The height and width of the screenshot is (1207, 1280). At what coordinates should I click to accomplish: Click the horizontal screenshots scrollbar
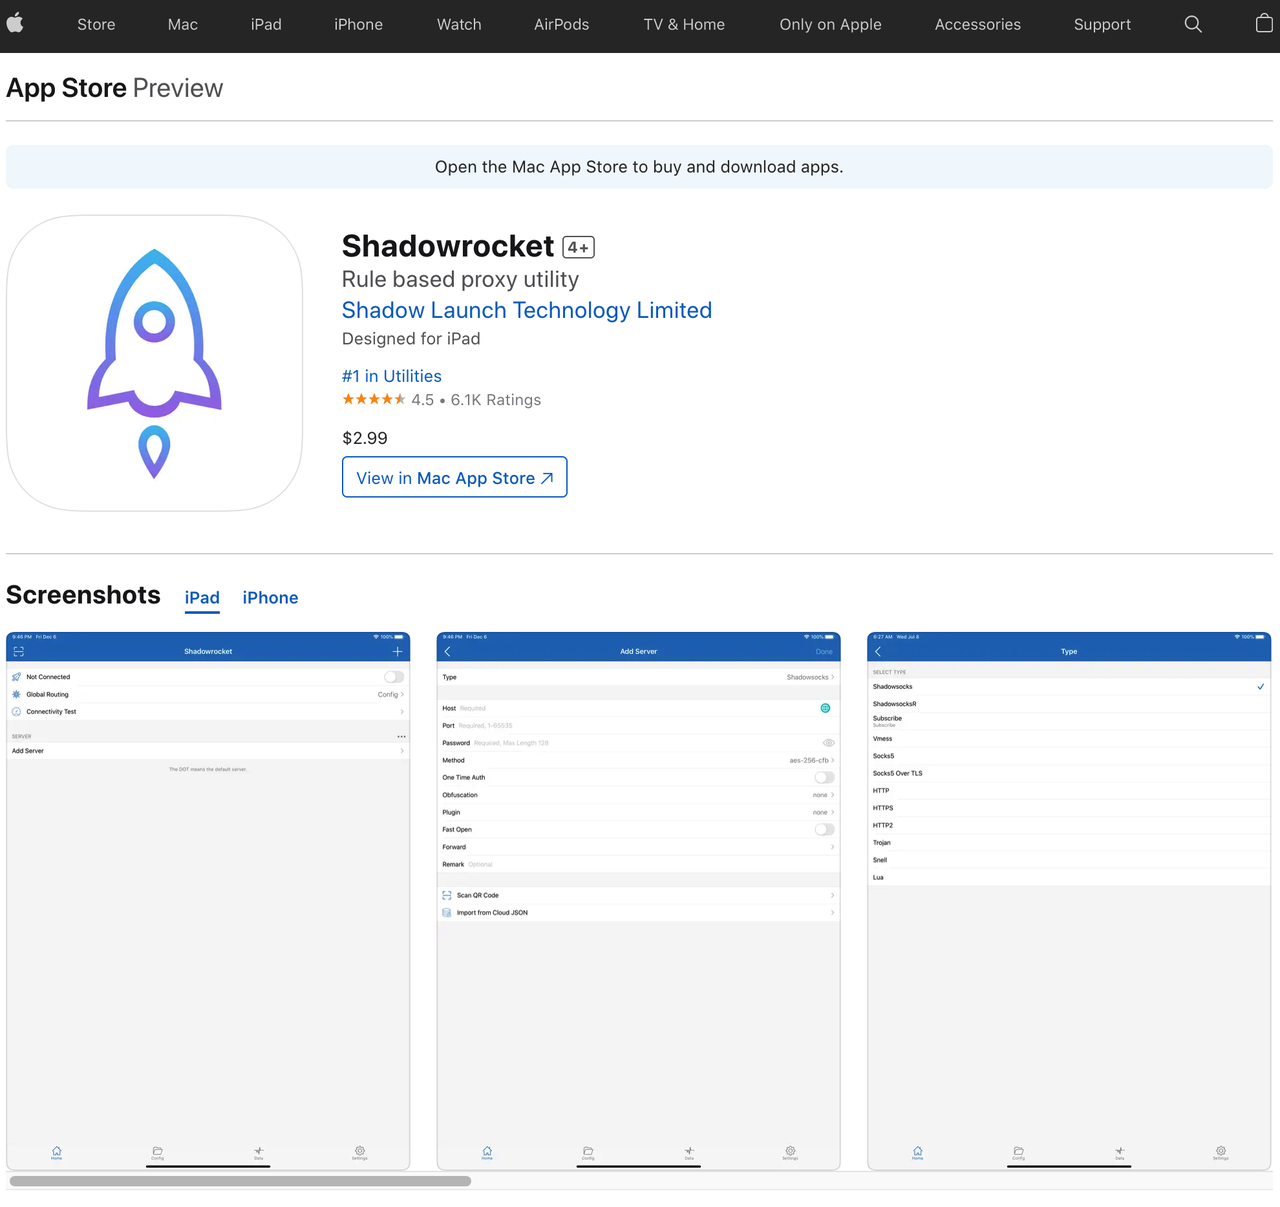click(240, 1181)
